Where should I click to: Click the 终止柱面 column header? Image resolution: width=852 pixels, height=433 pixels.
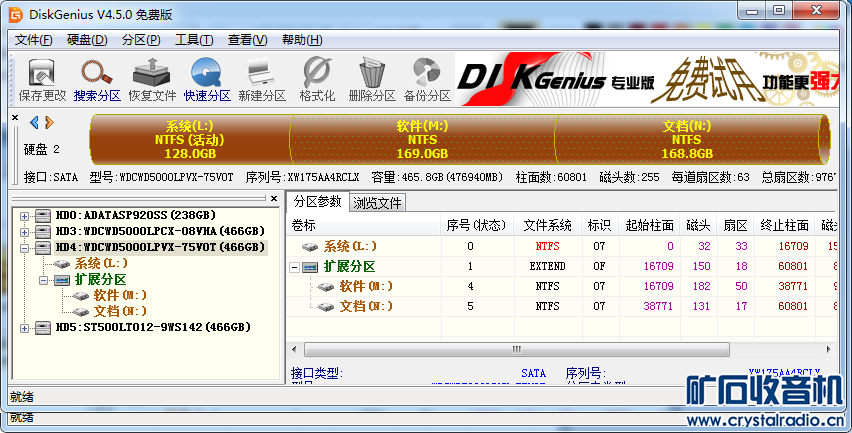[784, 224]
